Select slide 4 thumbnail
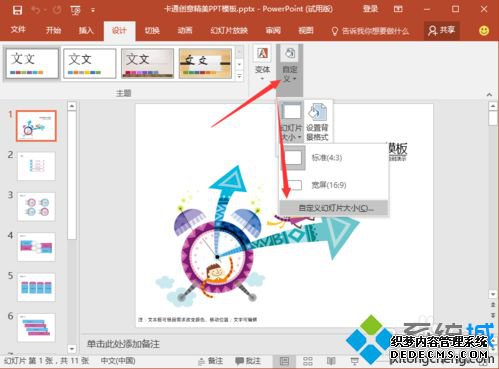Viewport: 499px width, 369px height. (x=36, y=247)
